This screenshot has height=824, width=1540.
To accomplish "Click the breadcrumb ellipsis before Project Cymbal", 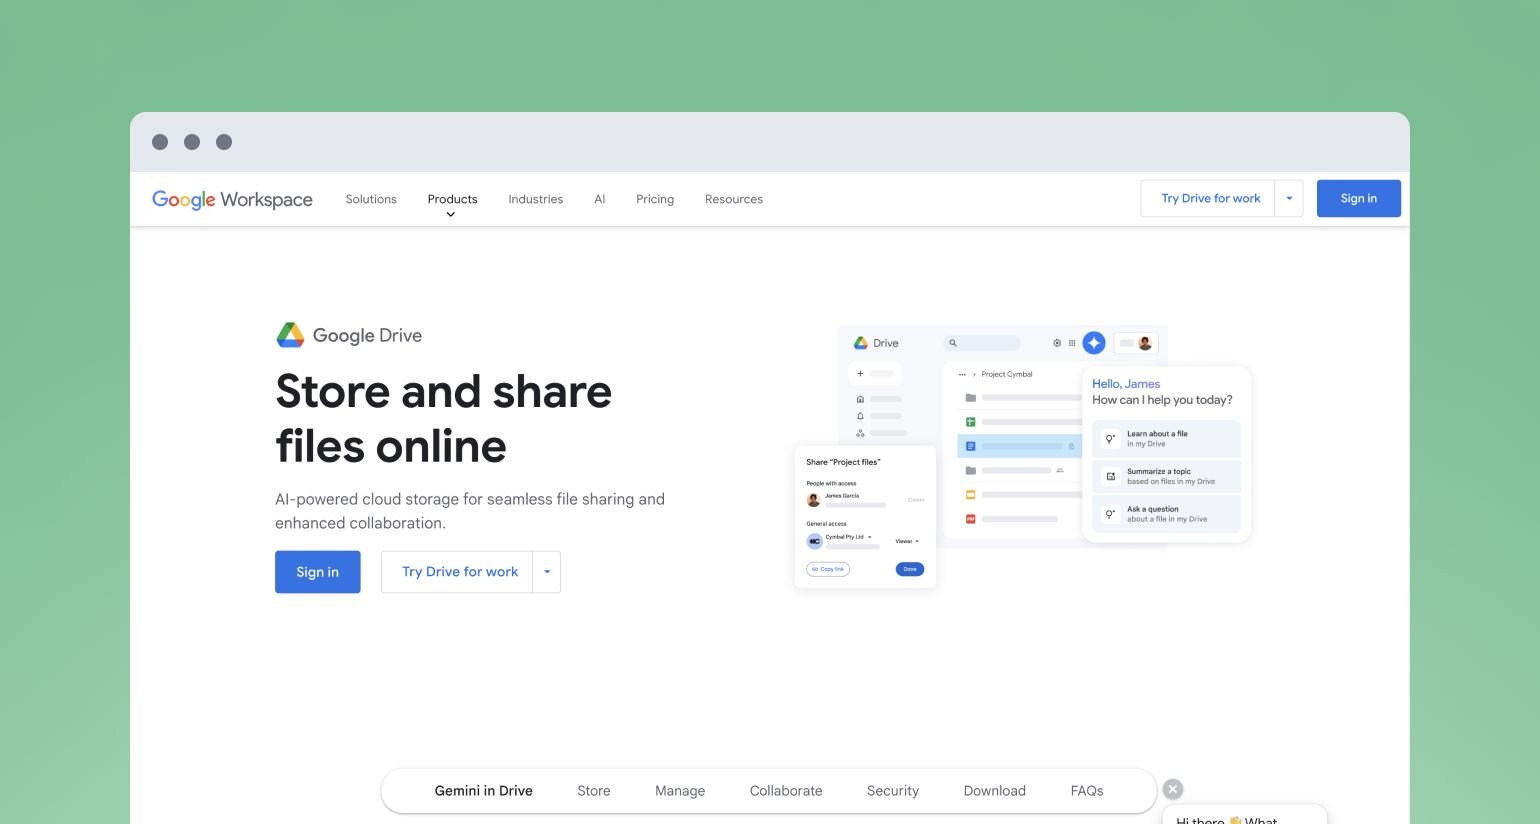I will (962, 374).
